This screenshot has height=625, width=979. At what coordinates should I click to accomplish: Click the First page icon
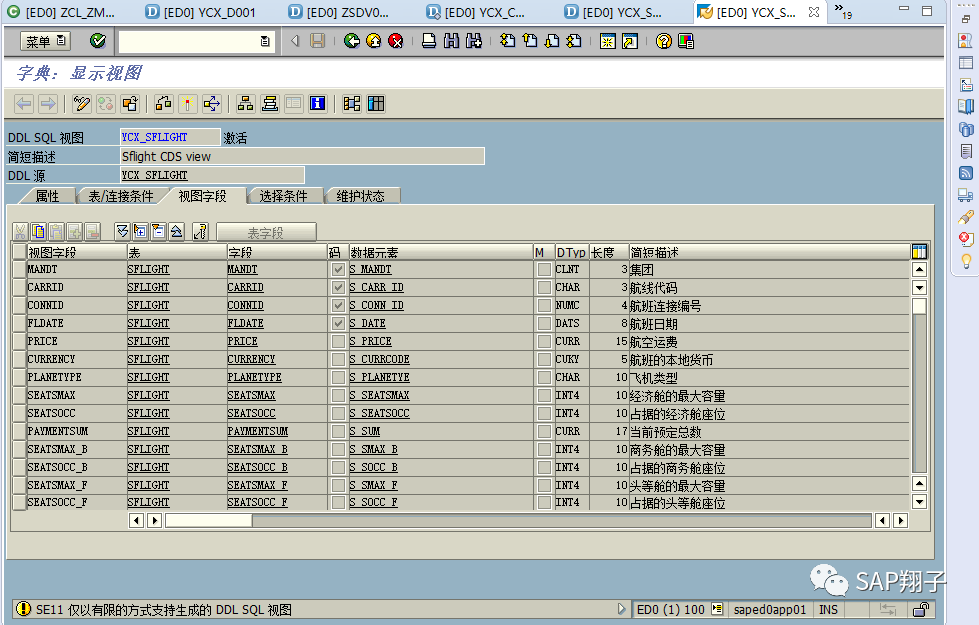[508, 41]
